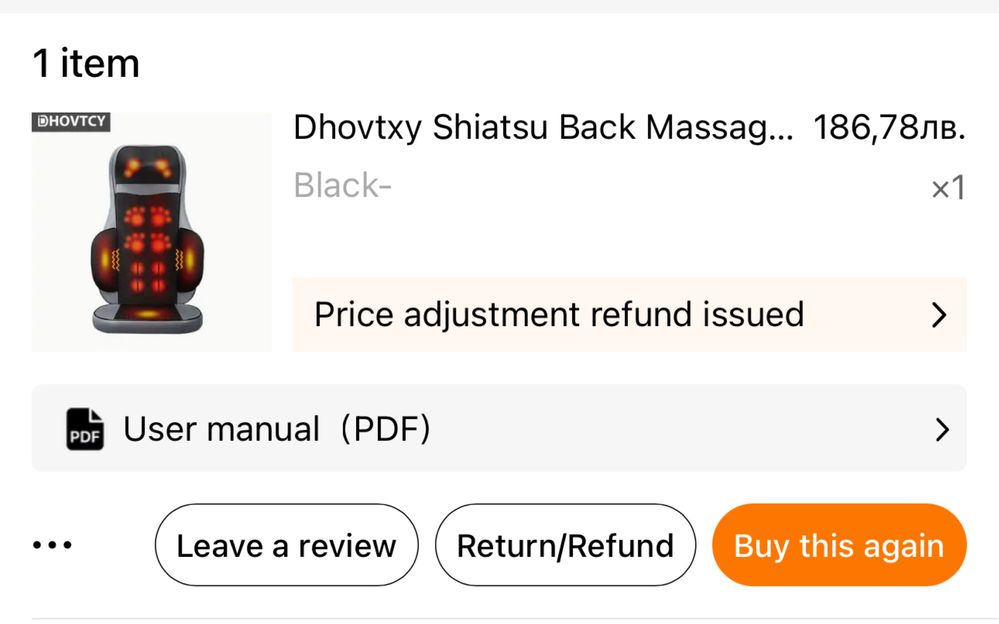This screenshot has width=999, height=624.
Task: Tap the 1 item heading
Action: 86,63
